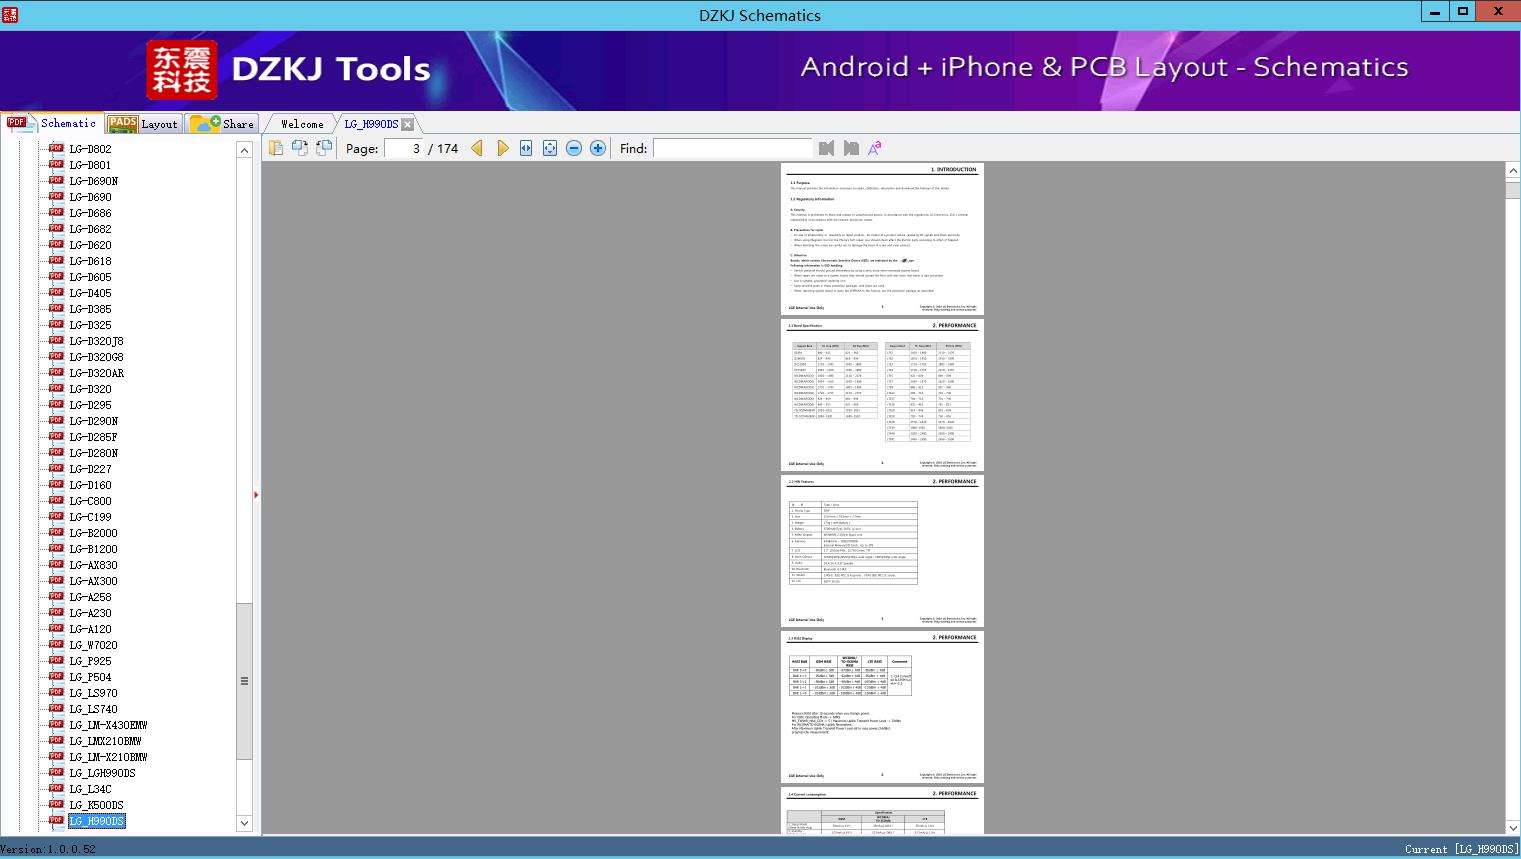Viewport: 1521px width, 859px height.
Task: Zoom in with the plus icon
Action: click(x=598, y=148)
